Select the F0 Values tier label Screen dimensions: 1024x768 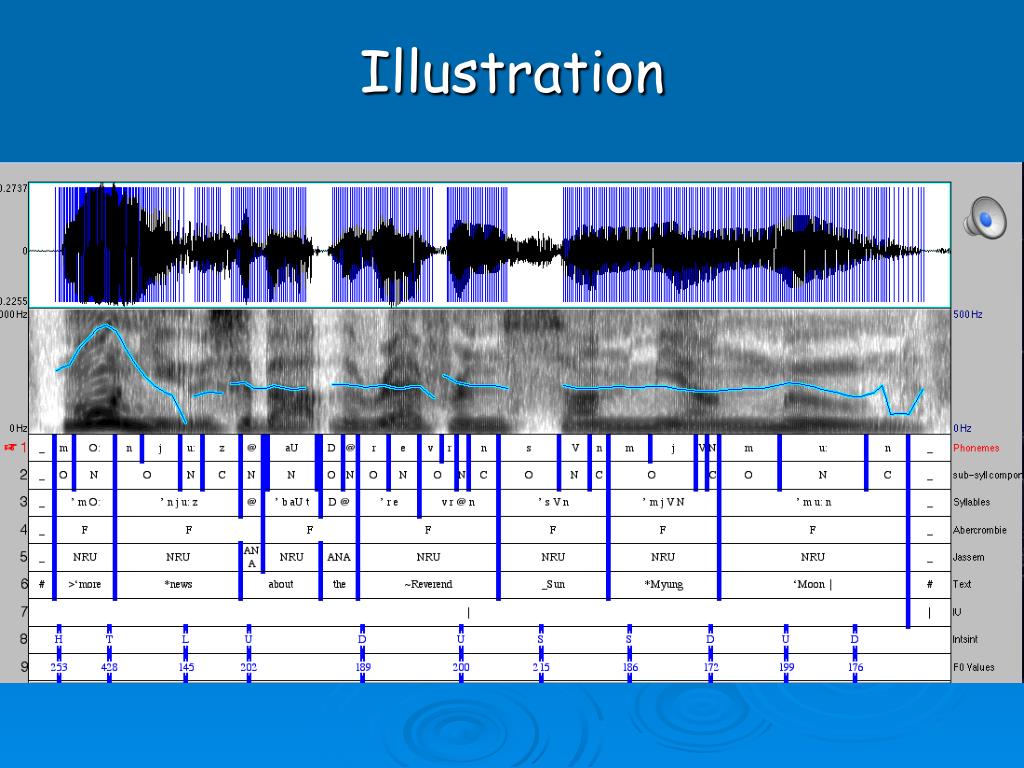(973, 667)
